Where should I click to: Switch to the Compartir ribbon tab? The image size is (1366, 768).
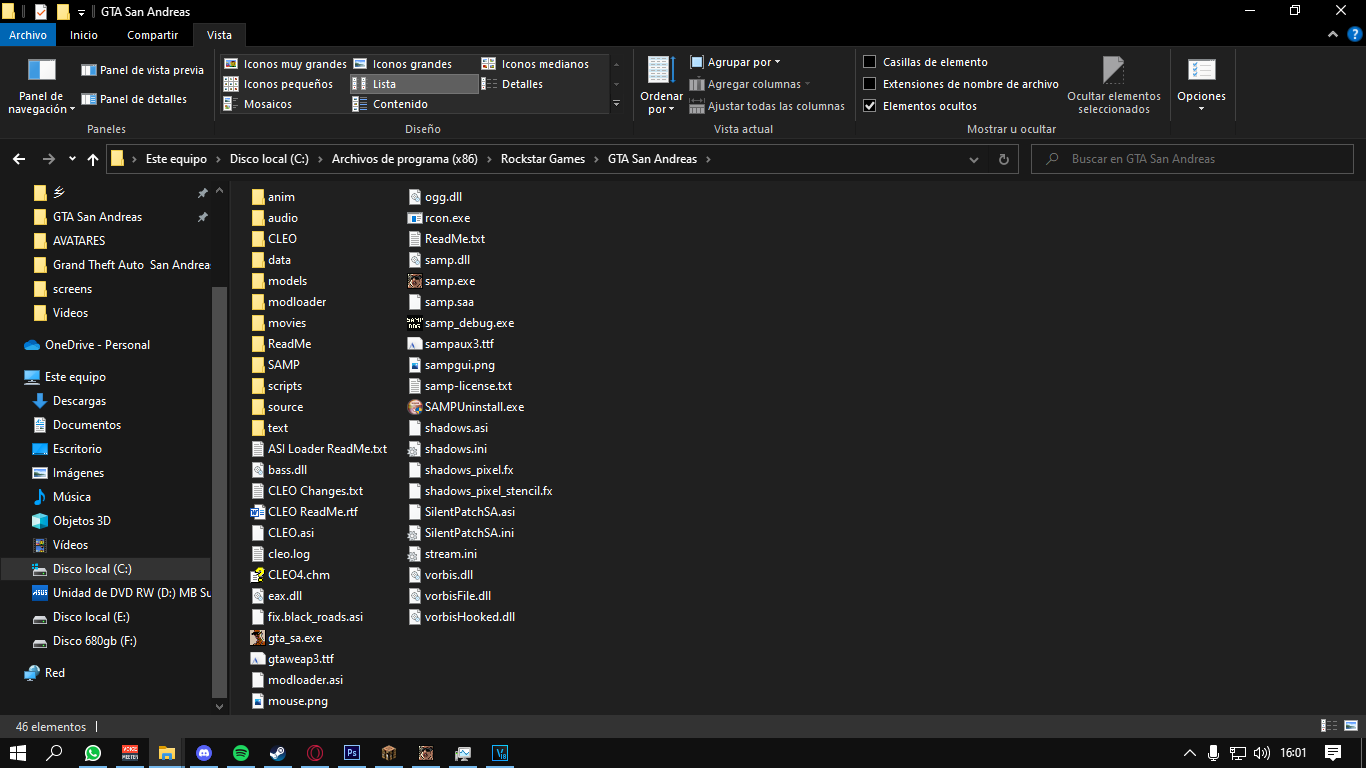click(x=152, y=35)
